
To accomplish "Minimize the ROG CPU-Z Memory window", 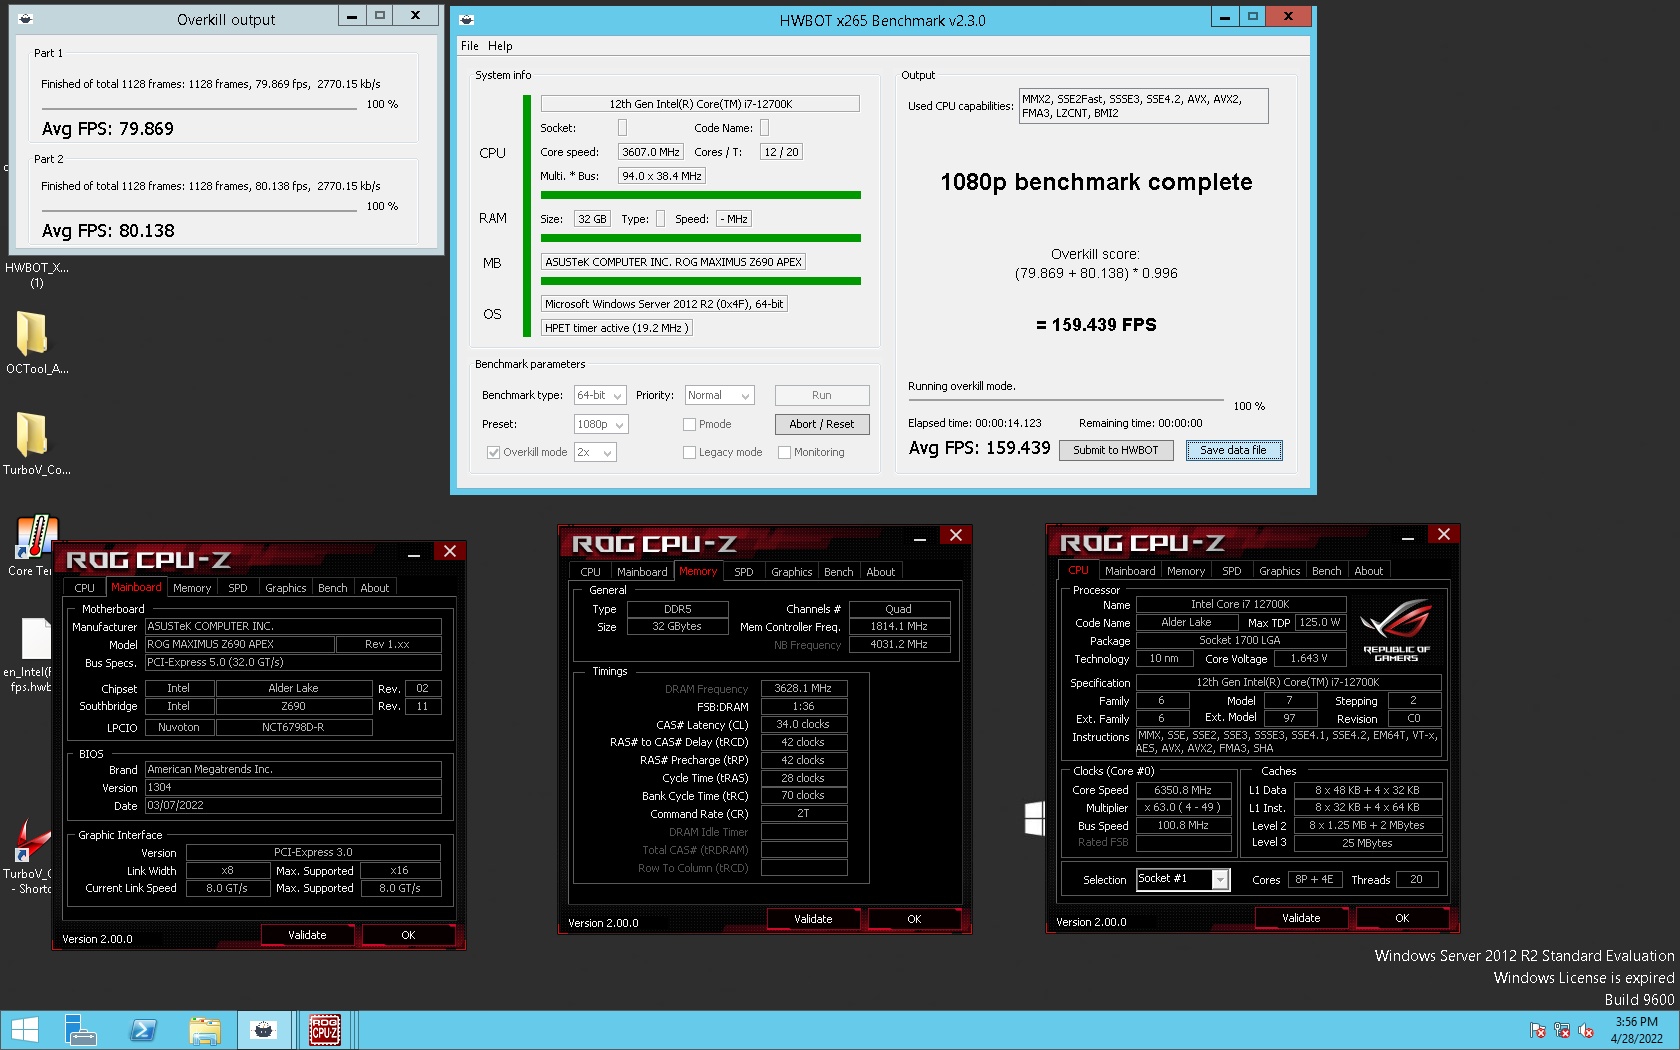I will [x=920, y=539].
